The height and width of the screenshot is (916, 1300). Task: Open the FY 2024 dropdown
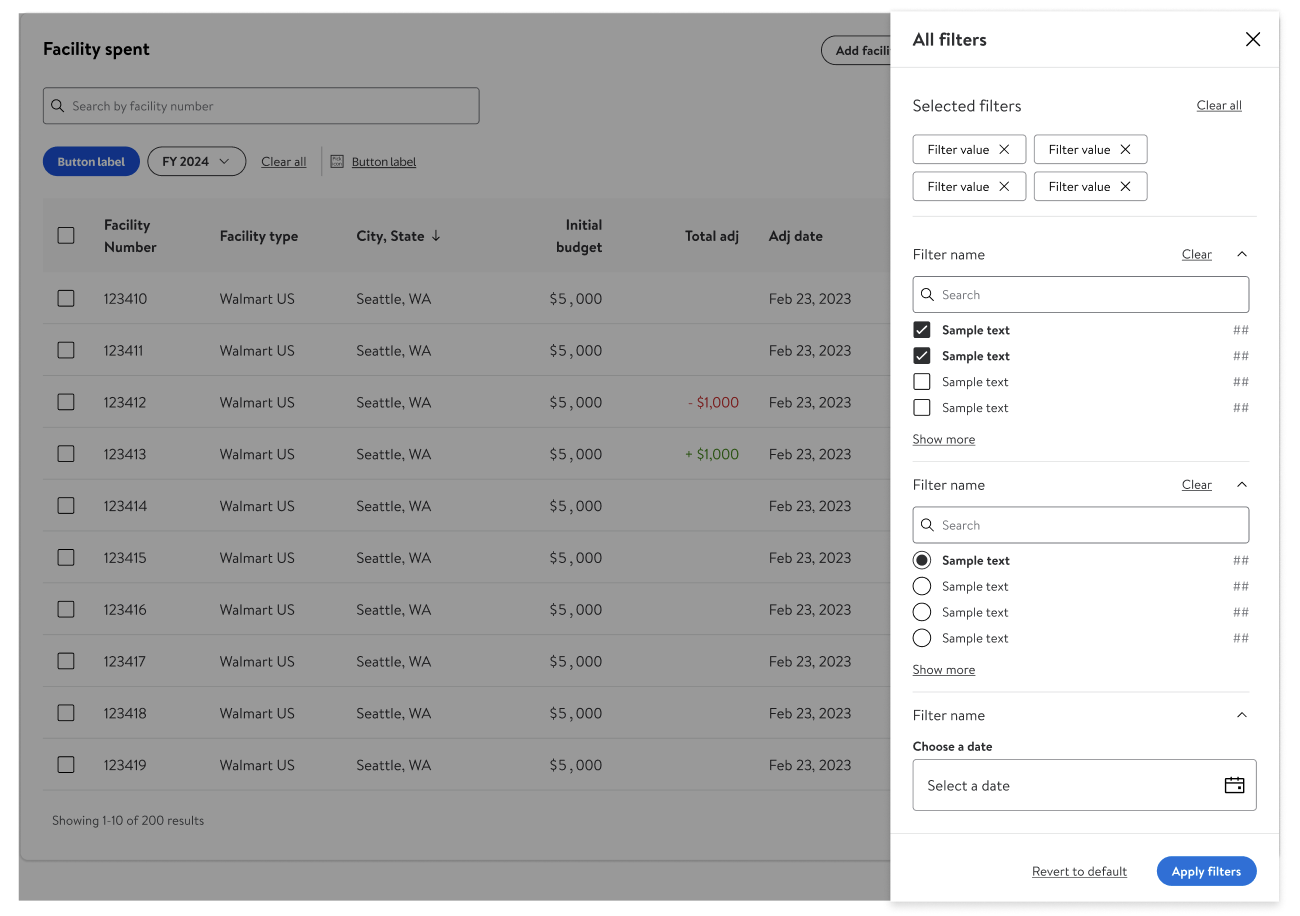pyautogui.click(x=196, y=162)
